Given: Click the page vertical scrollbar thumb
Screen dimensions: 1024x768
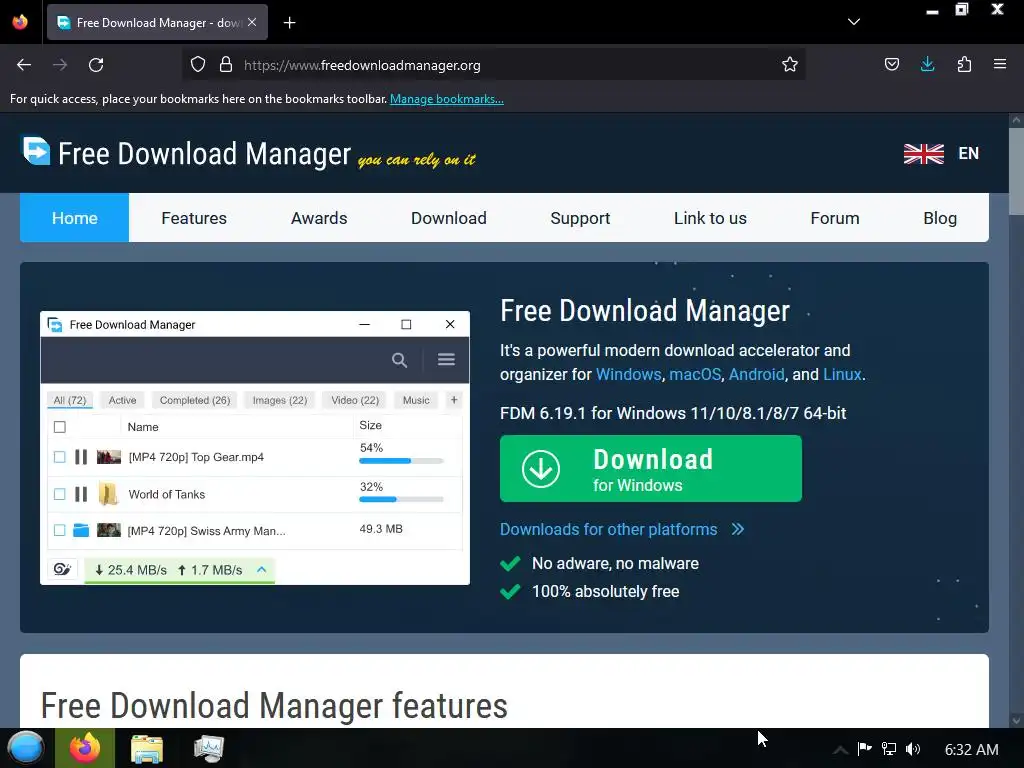Looking at the screenshot, I should point(1016,171).
